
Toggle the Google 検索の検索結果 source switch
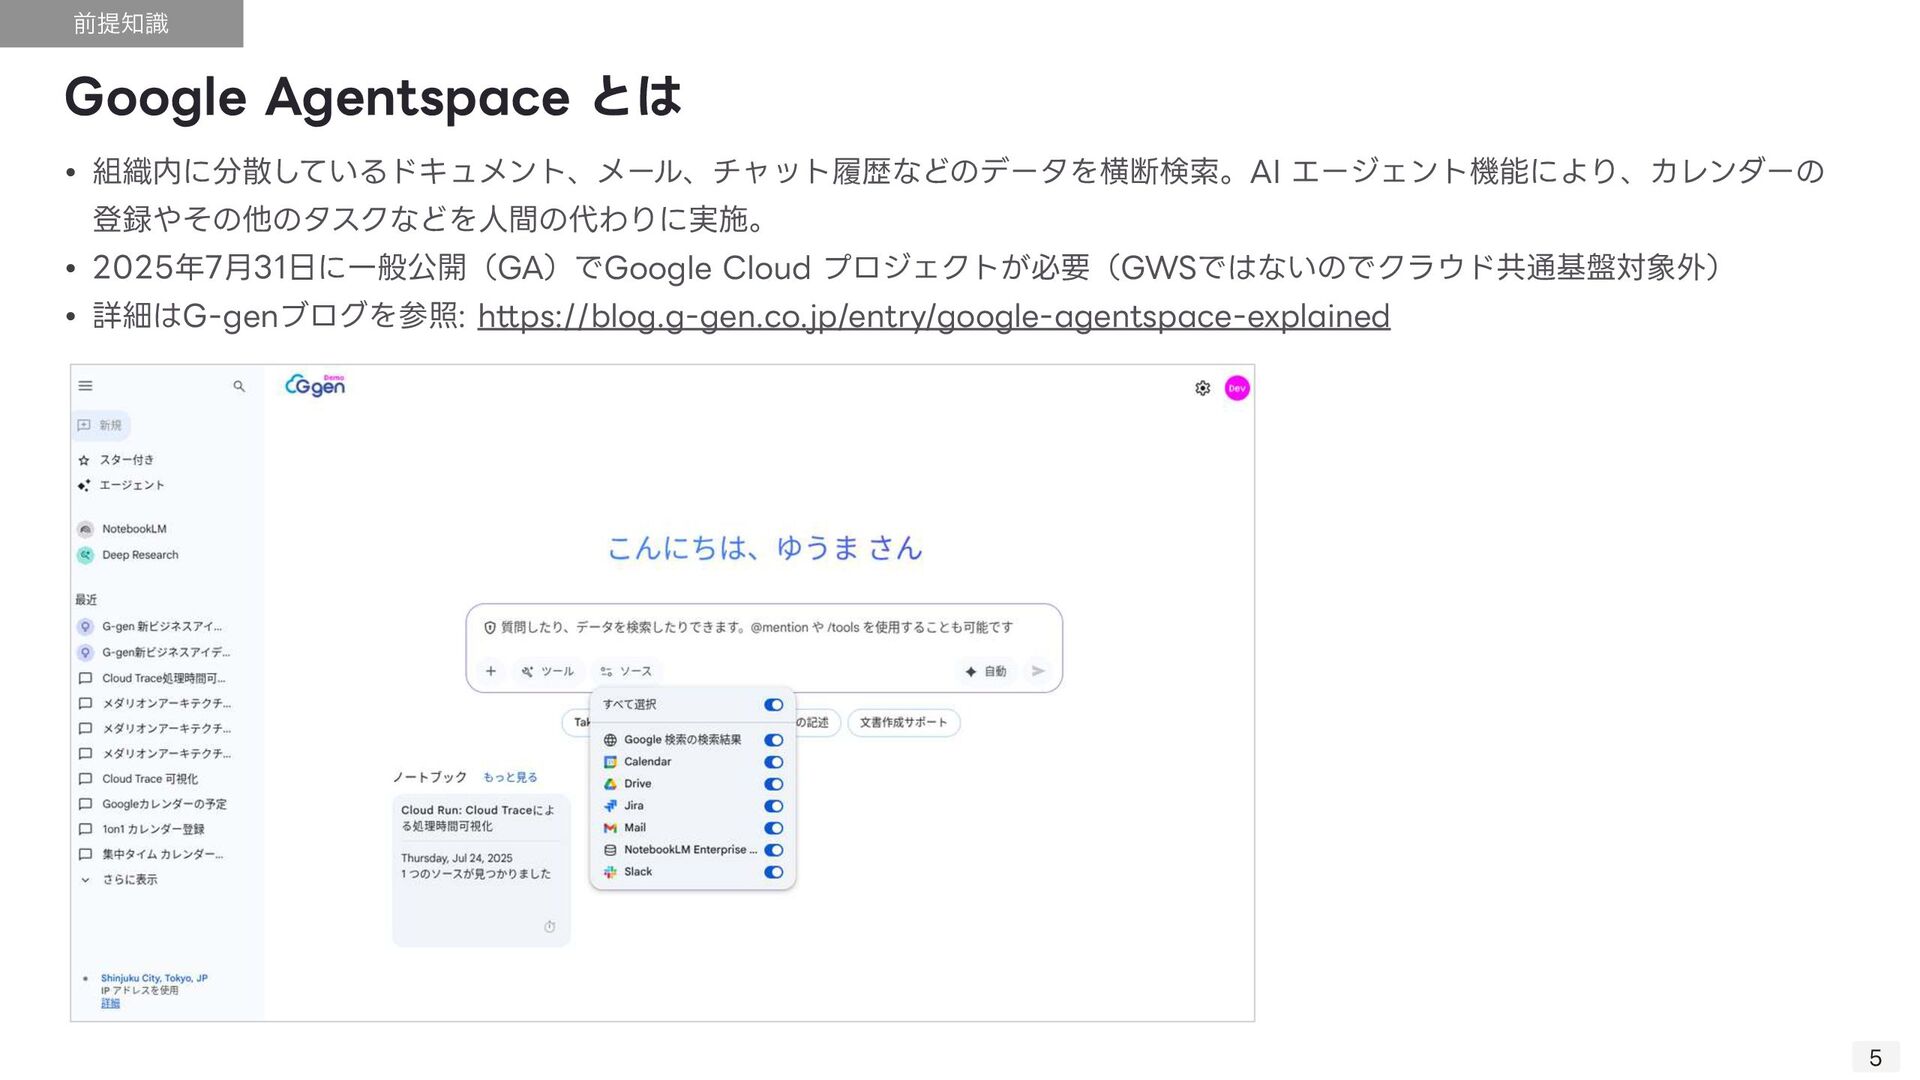774,740
